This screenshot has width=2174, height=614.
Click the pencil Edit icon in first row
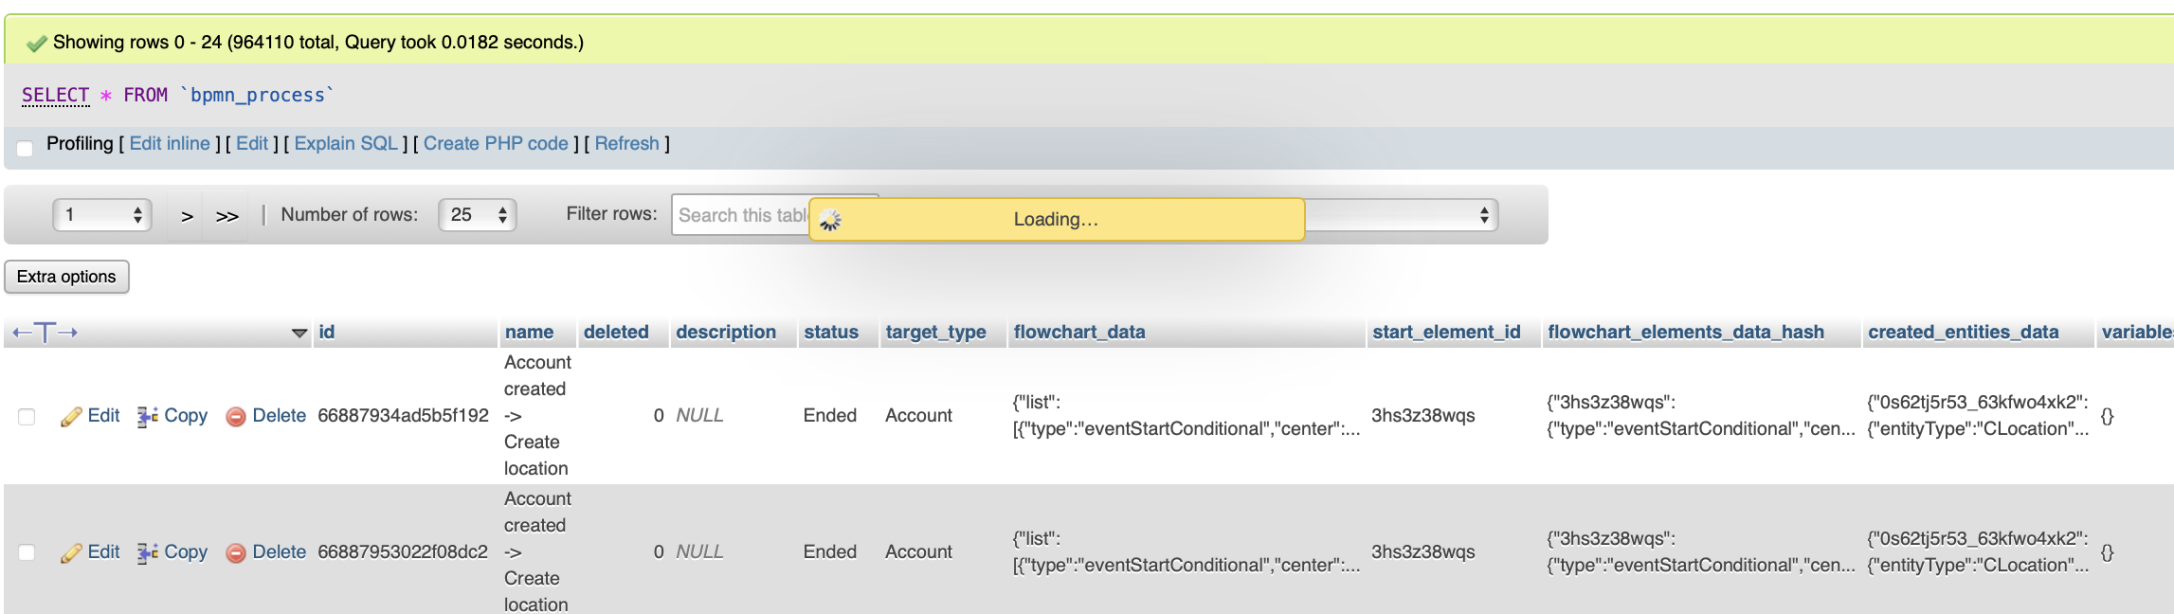click(71, 417)
